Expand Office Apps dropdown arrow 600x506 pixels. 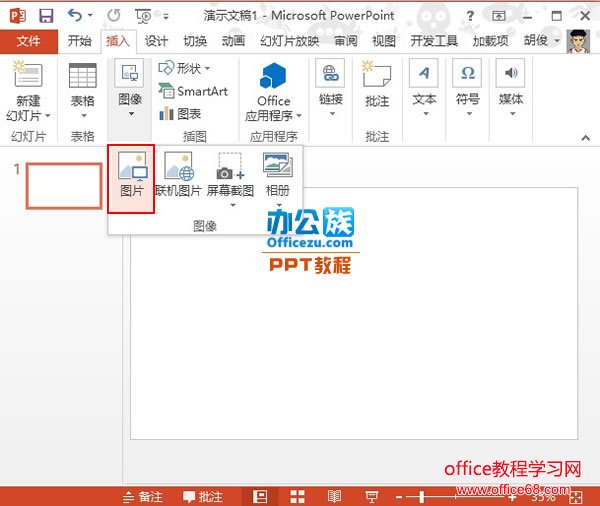click(x=299, y=115)
